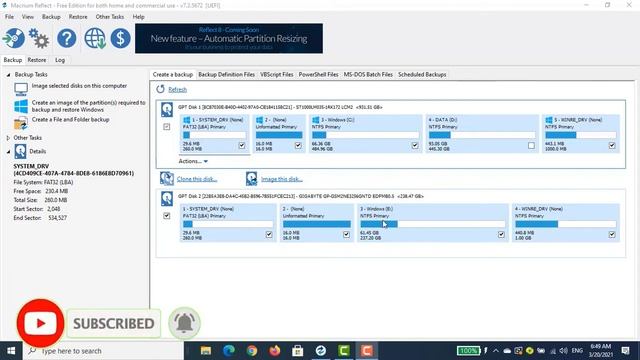Uncheck Disk 1 SYSTEM_DRV partition checkbox
The width and height of the screenshot is (640, 360).
(x=242, y=145)
